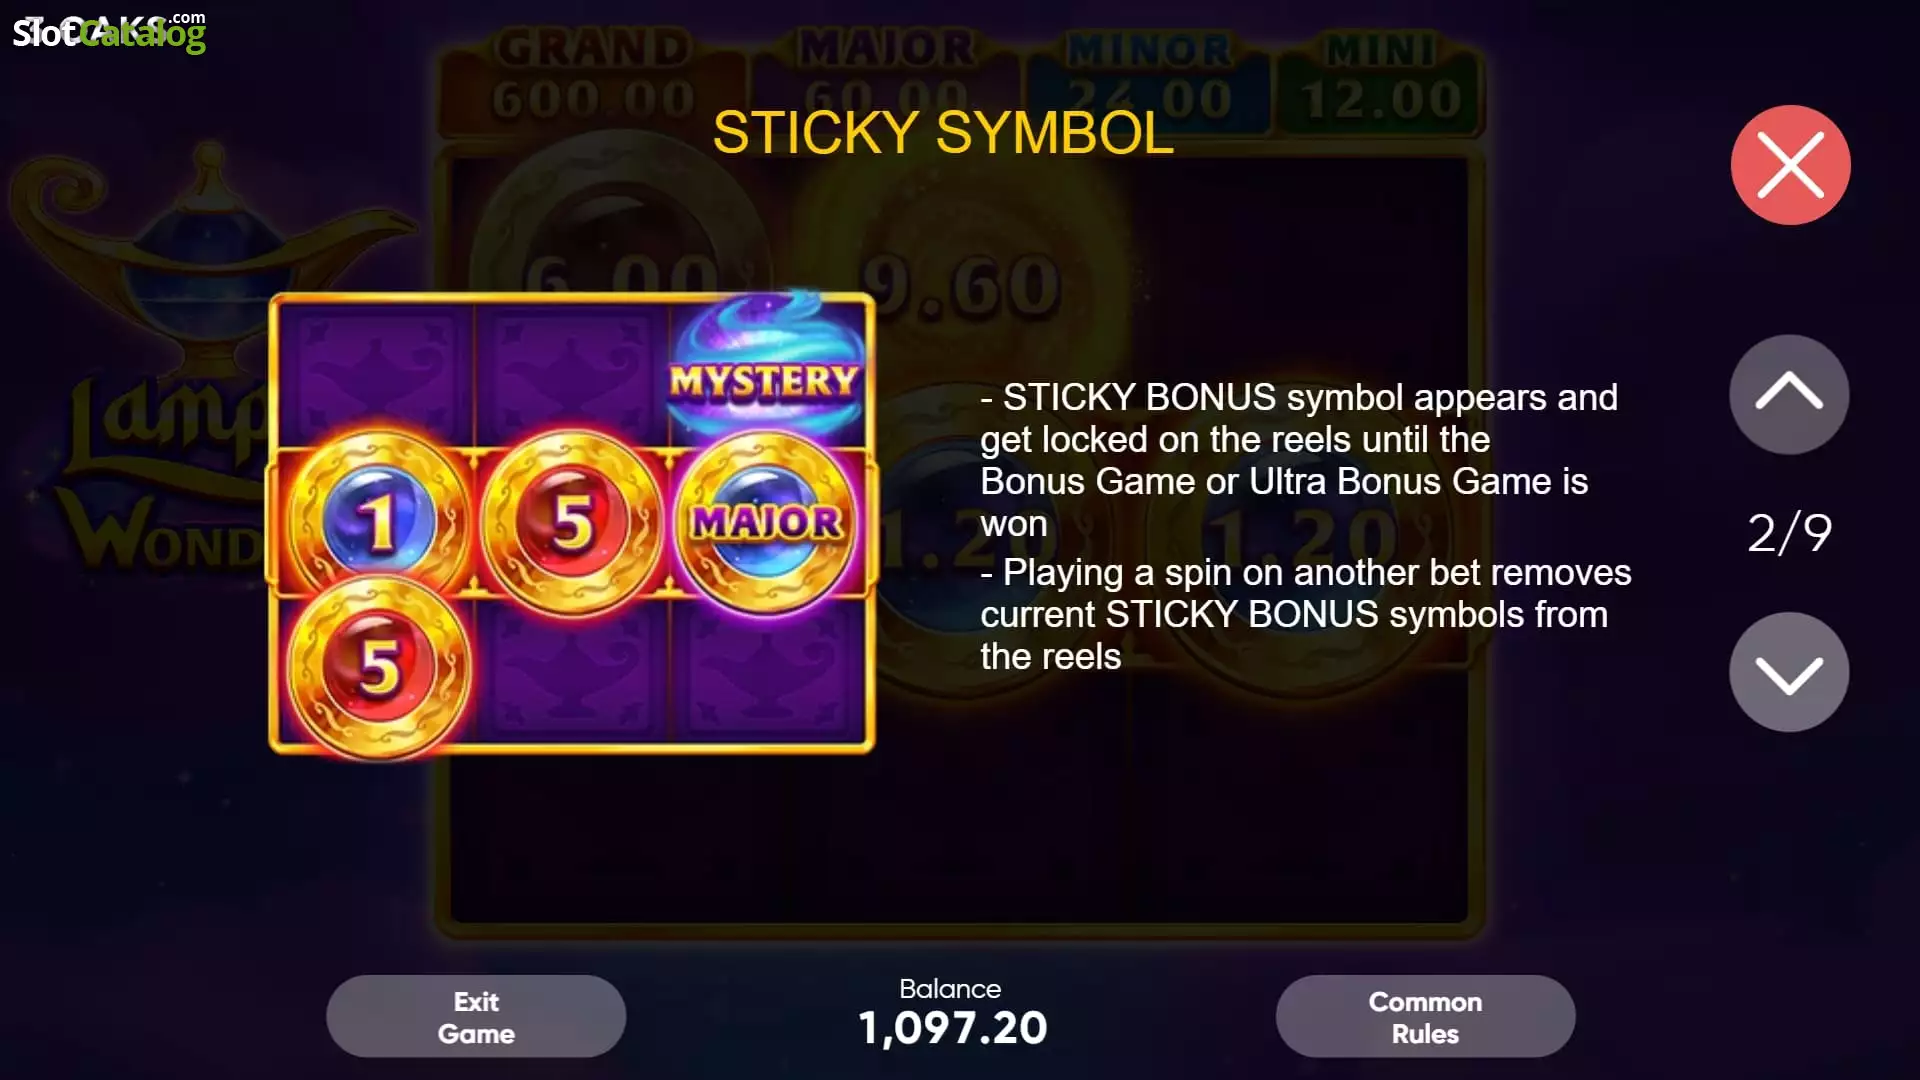1920x1080 pixels.
Task: Click the Sticky Symbol heading
Action: (943, 132)
